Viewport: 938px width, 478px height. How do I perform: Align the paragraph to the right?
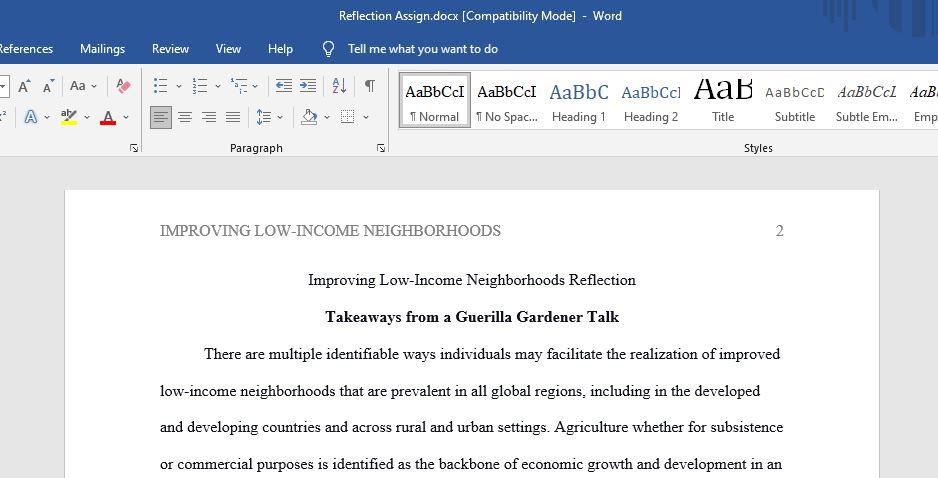[x=209, y=117]
